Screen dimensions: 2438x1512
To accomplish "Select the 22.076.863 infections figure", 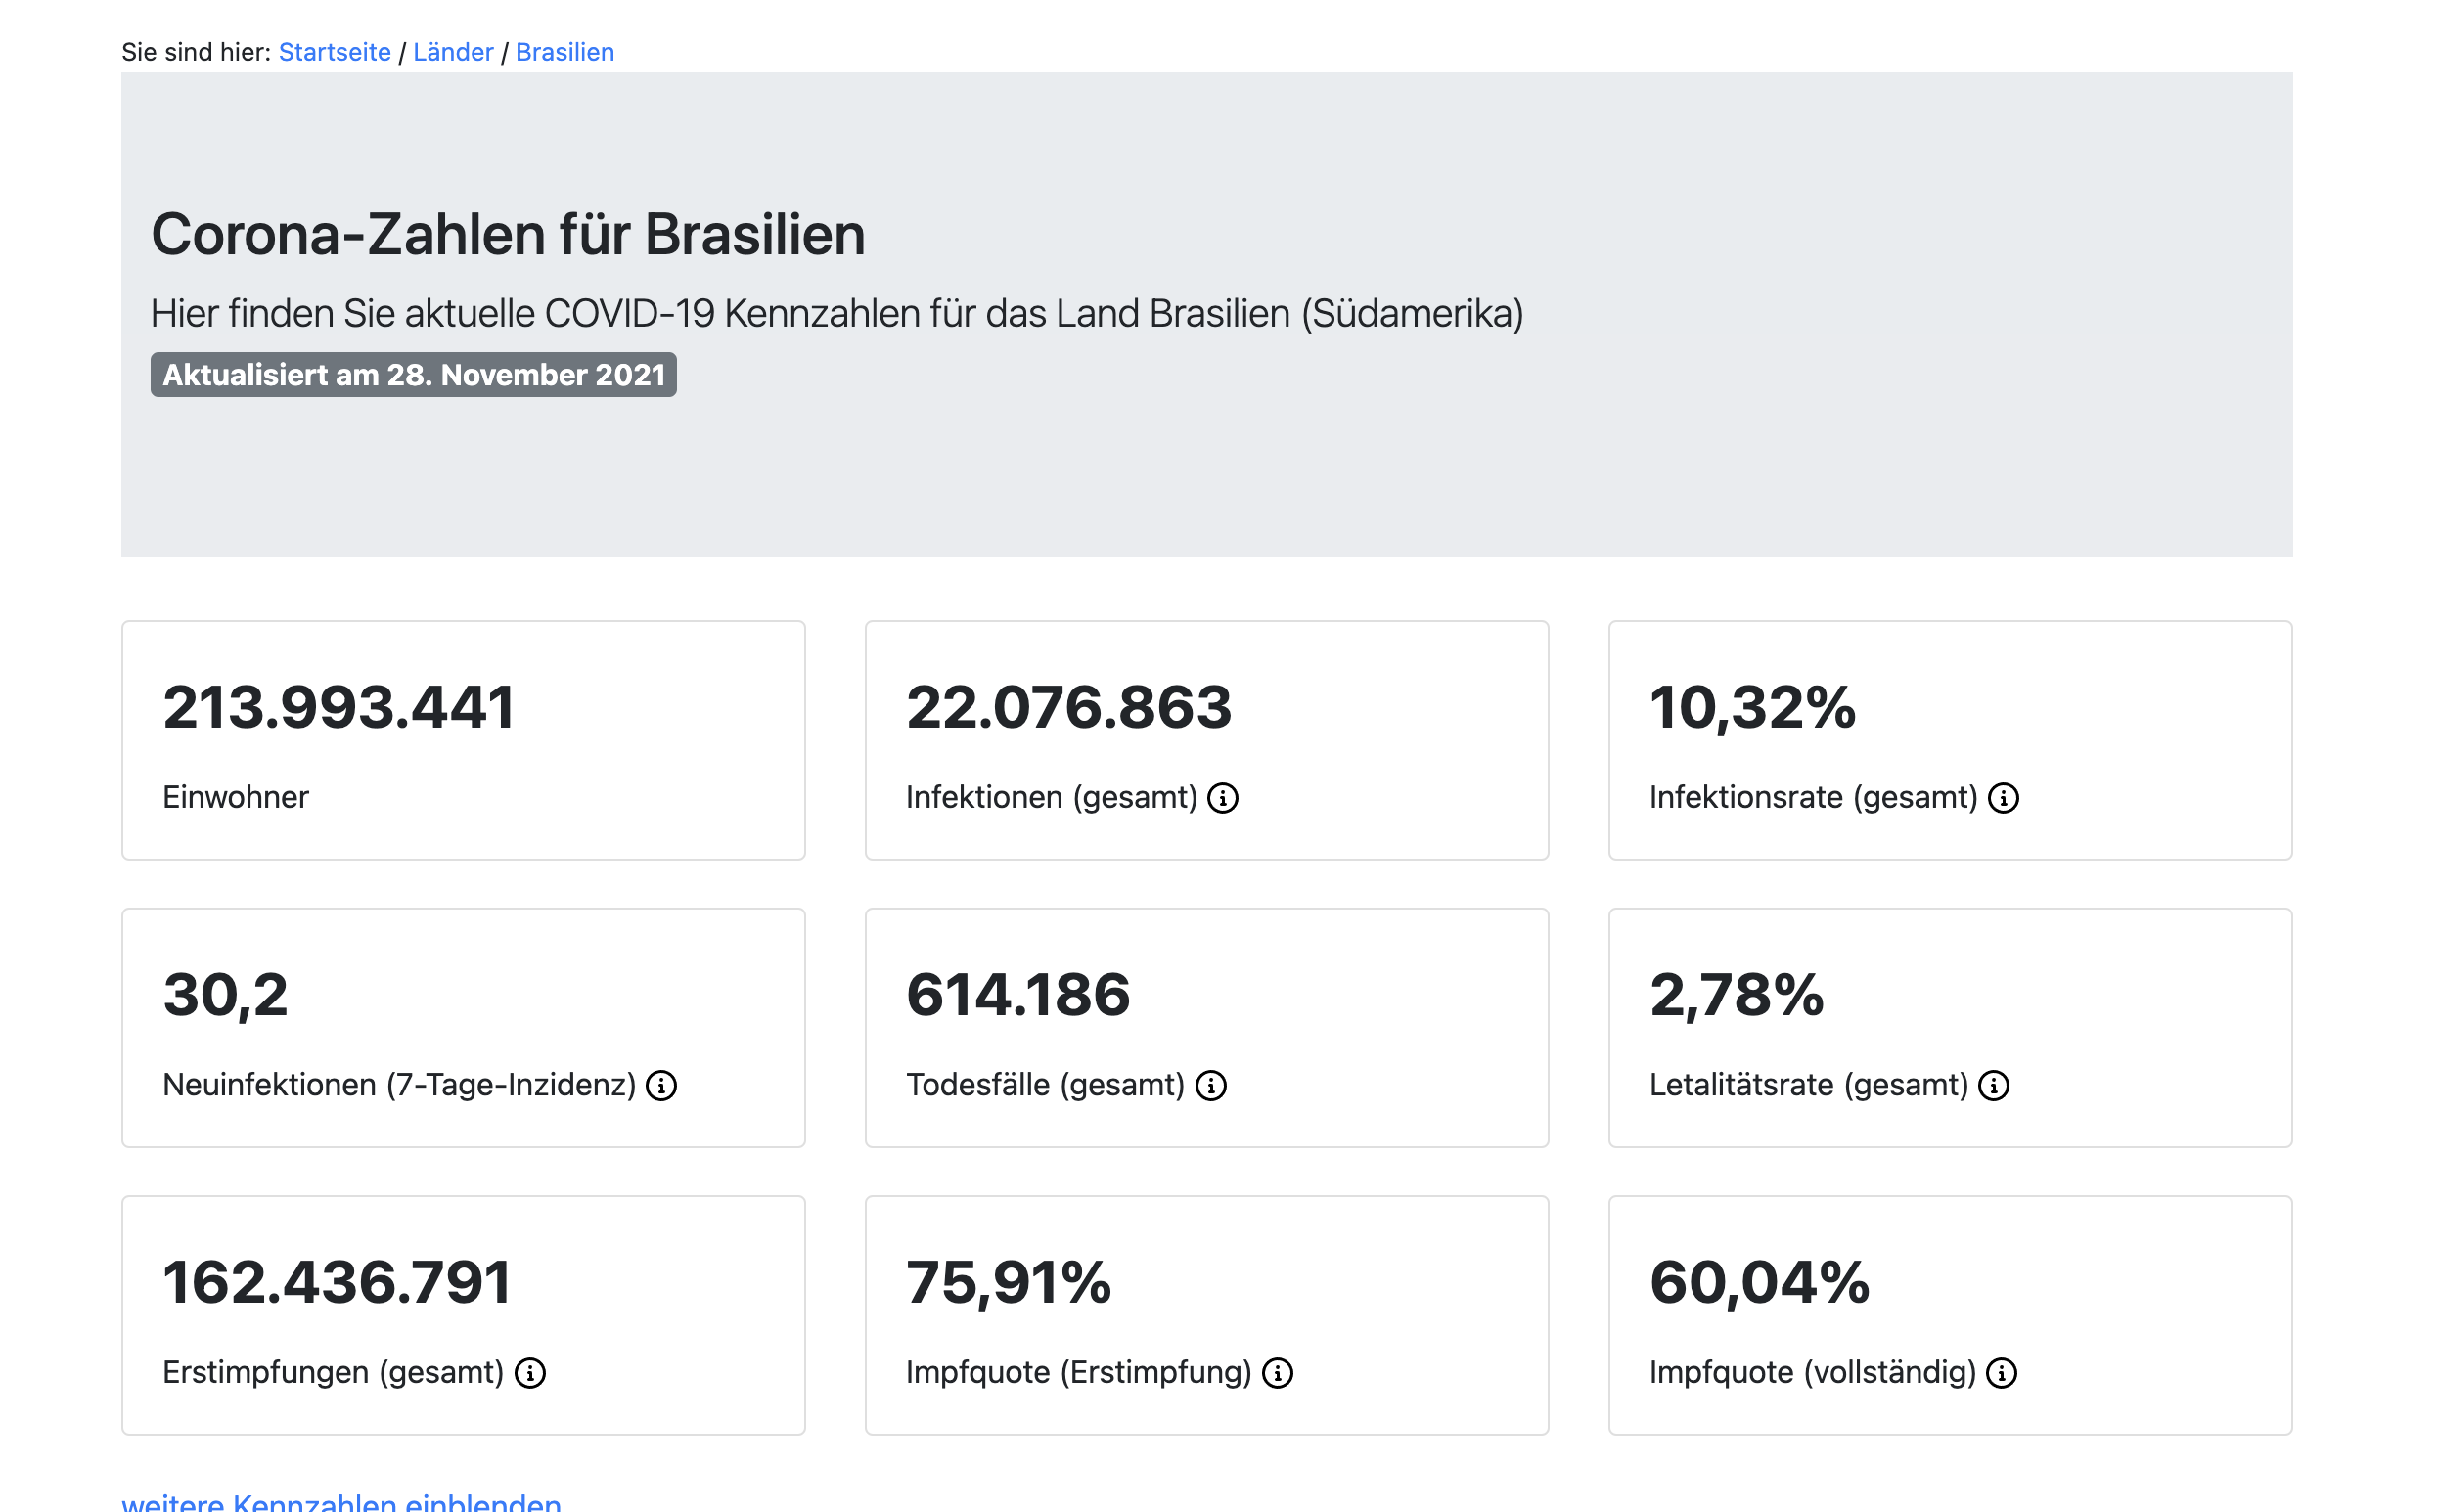I will pos(1068,708).
